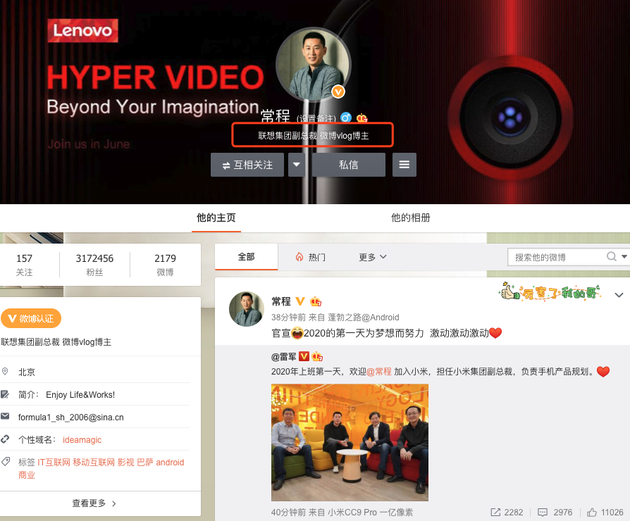630x521 pixels.
Task: Click the location pin icon beside 北京
Action: tap(5, 371)
